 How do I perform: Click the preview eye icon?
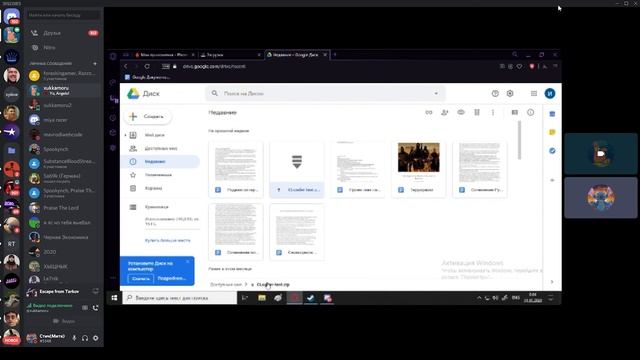pos(460,112)
